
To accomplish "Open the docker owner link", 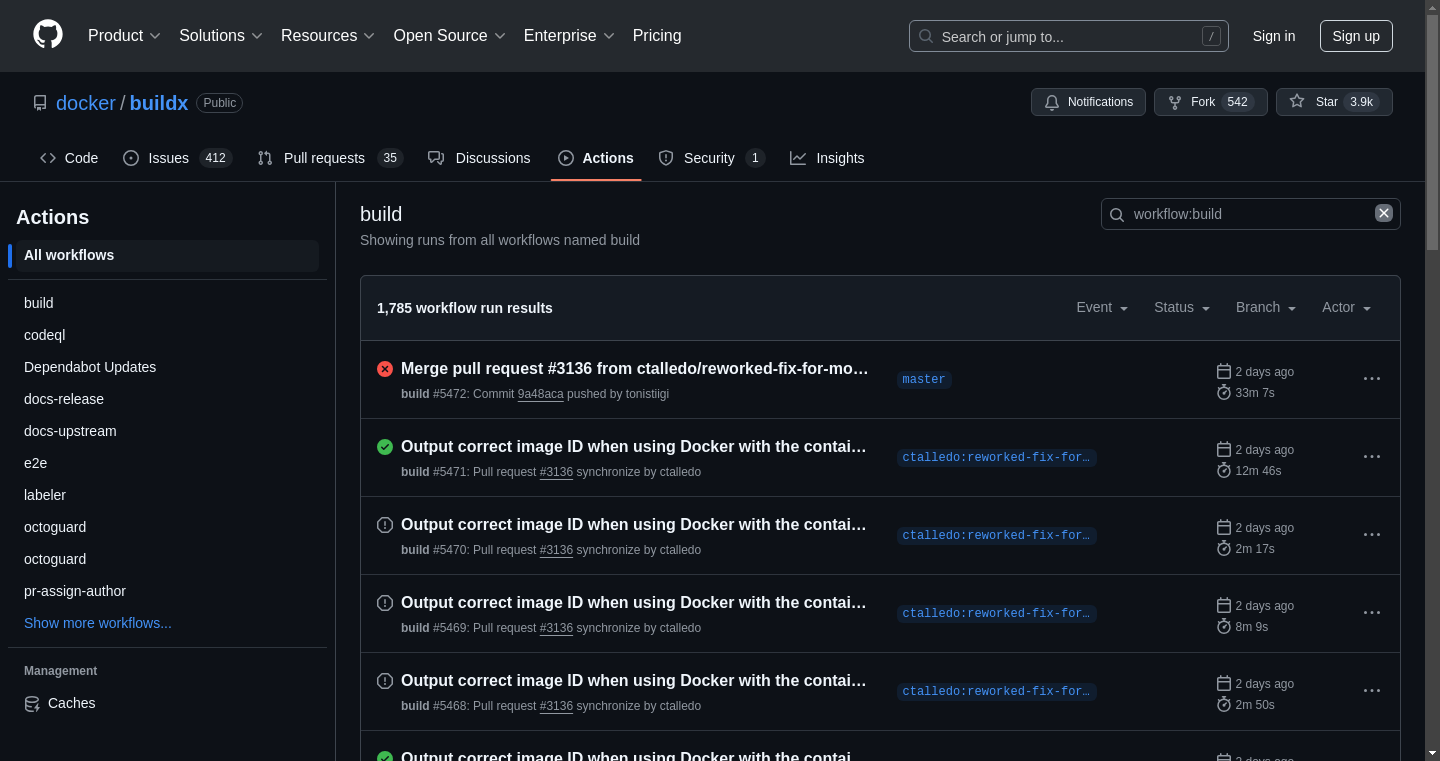I will (86, 102).
